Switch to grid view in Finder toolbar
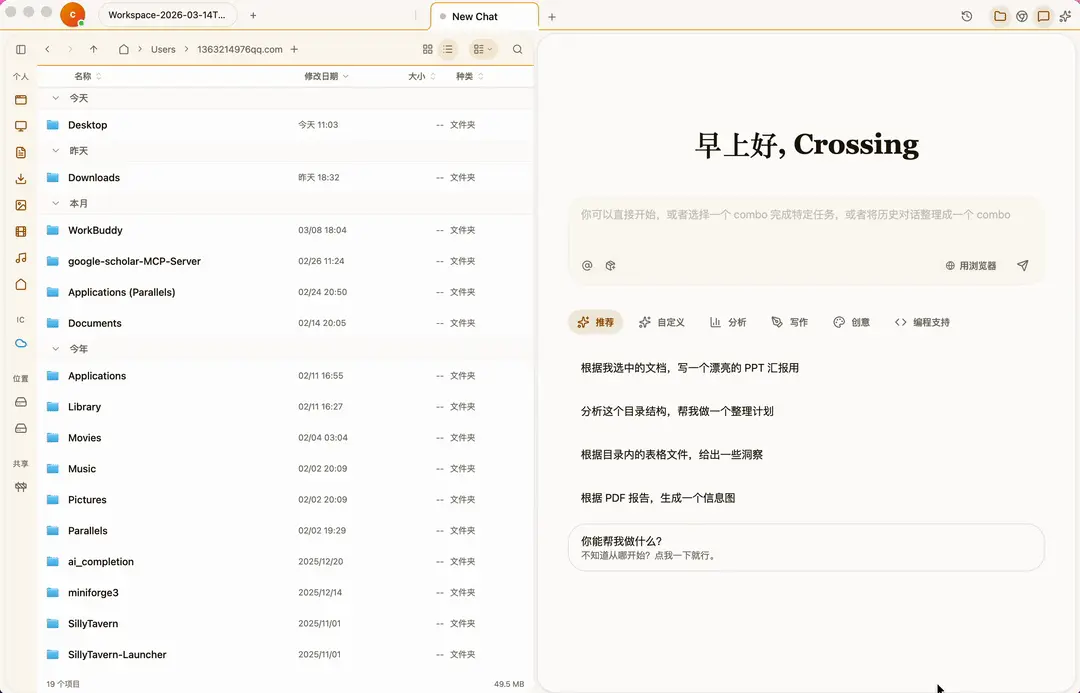Screen dimensions: 1080x693 [429, 48]
